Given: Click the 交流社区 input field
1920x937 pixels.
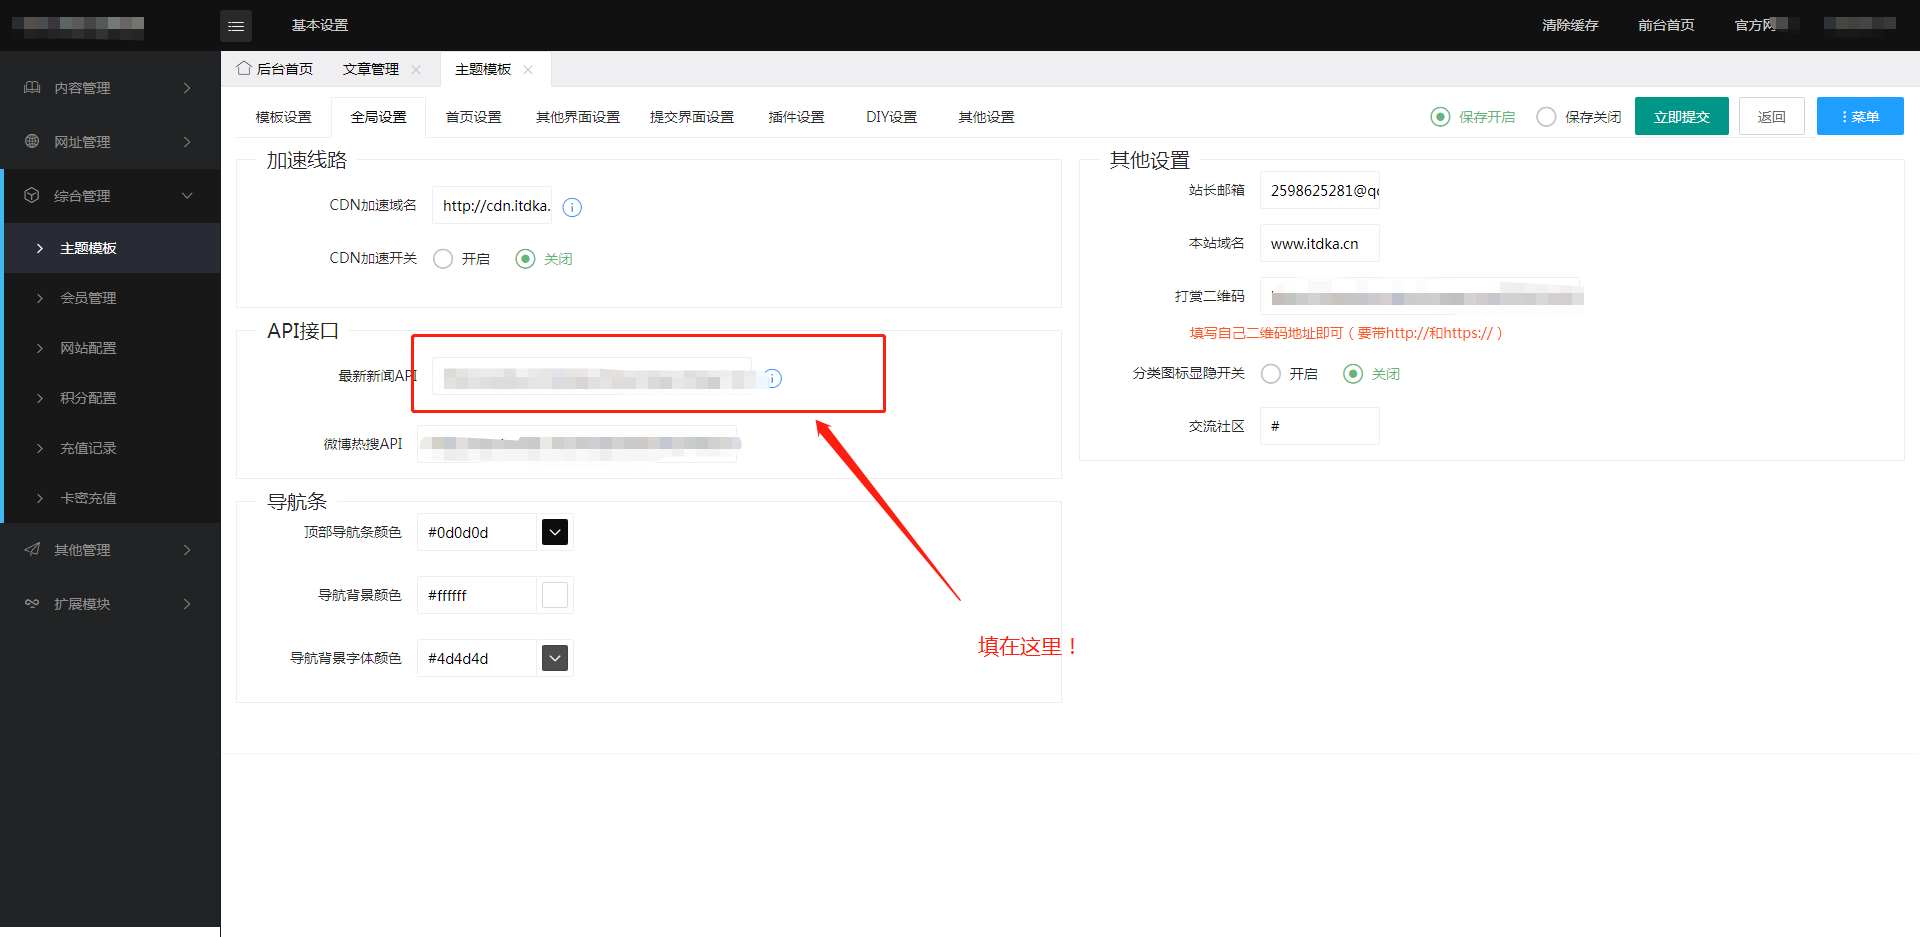Looking at the screenshot, I should tap(1320, 426).
